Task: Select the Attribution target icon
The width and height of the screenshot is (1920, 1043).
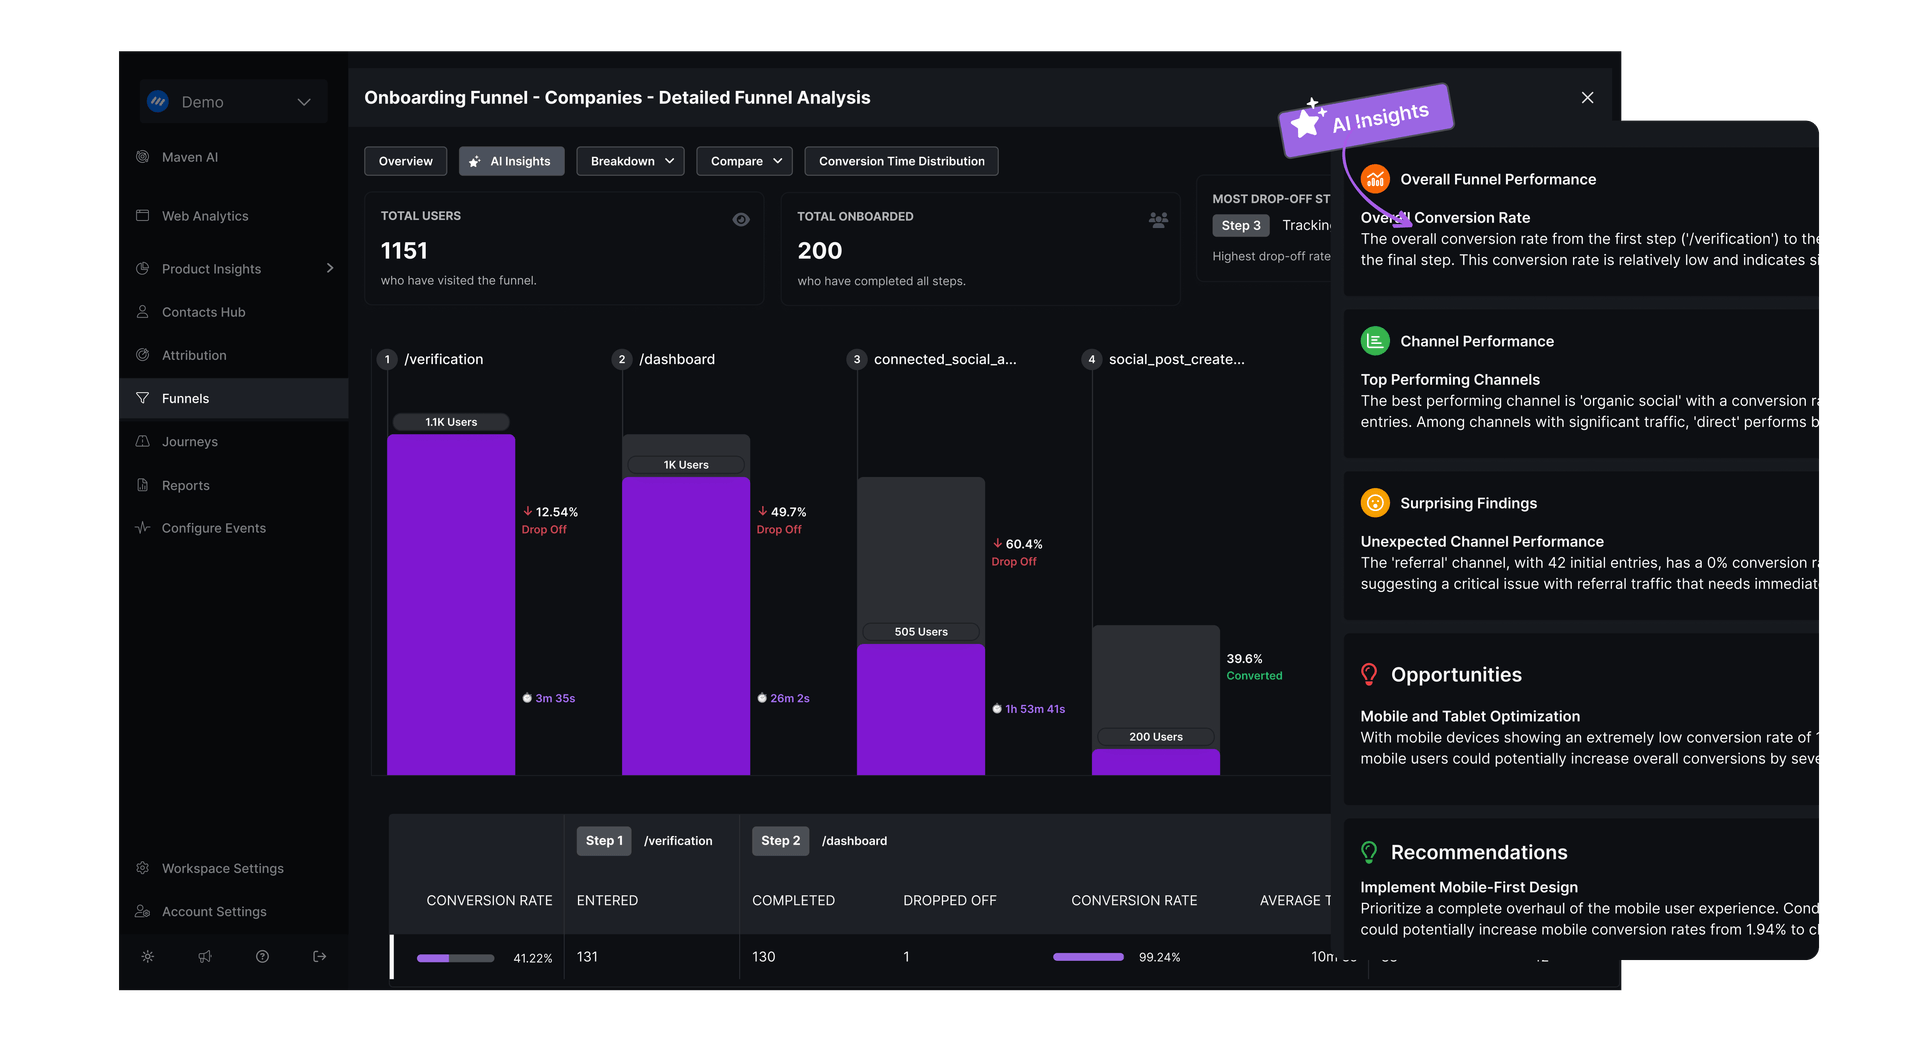Action: pos(144,355)
